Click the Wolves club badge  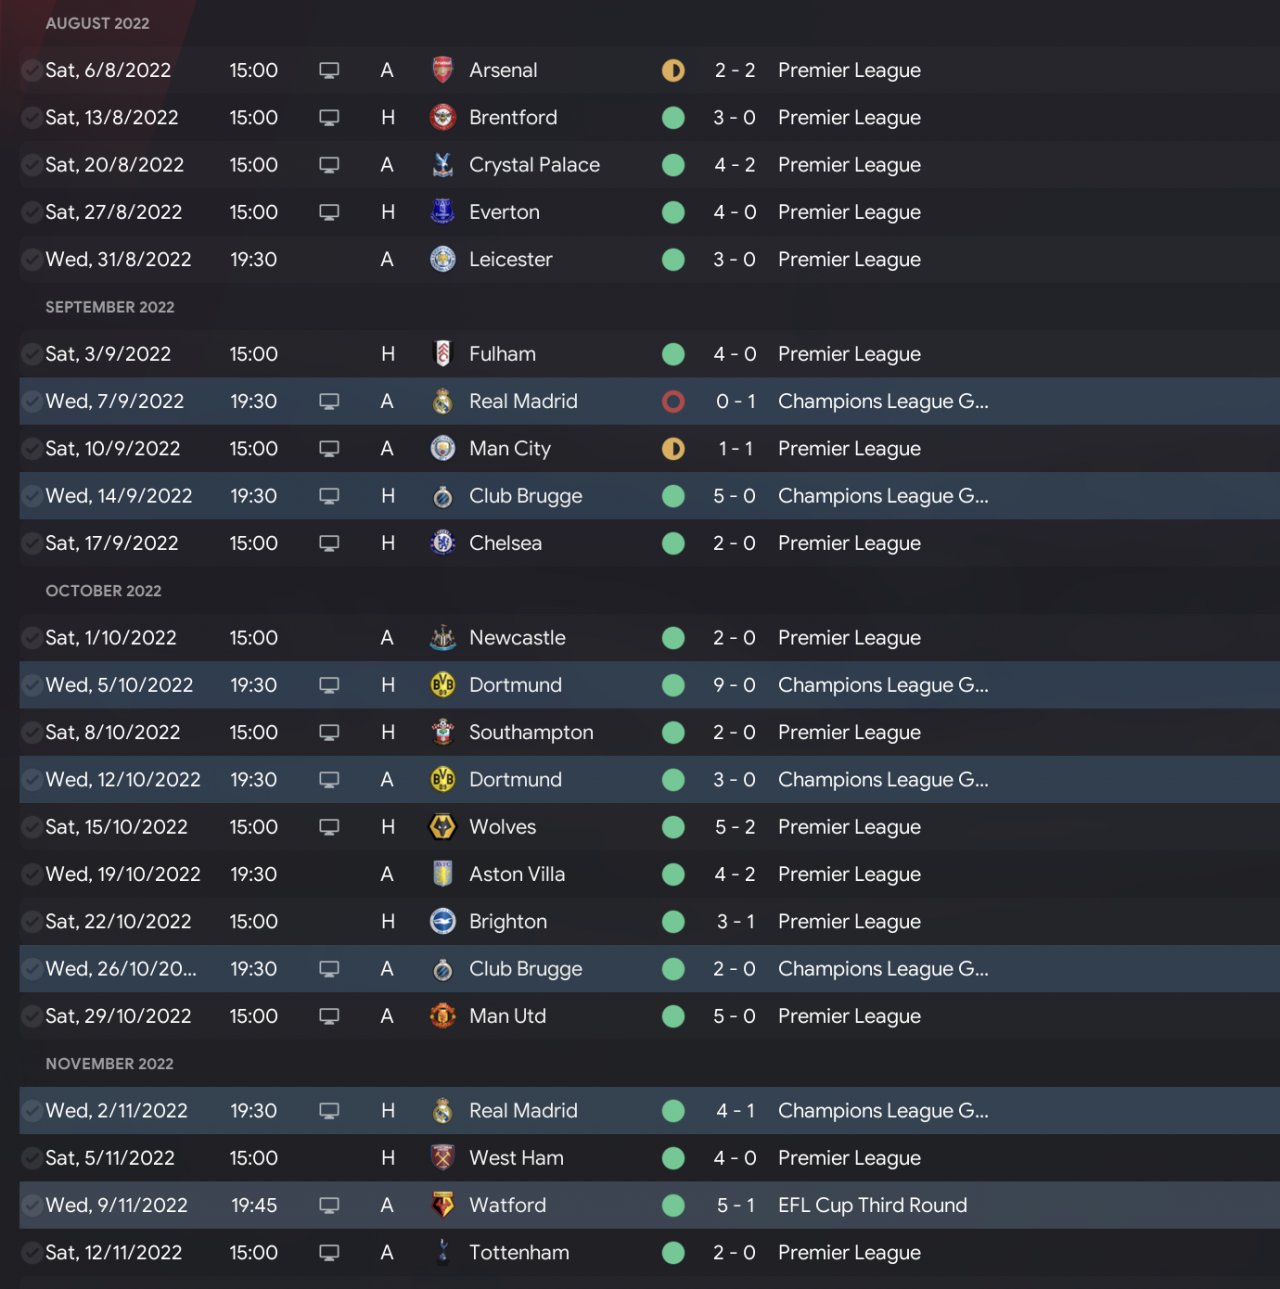(x=442, y=827)
